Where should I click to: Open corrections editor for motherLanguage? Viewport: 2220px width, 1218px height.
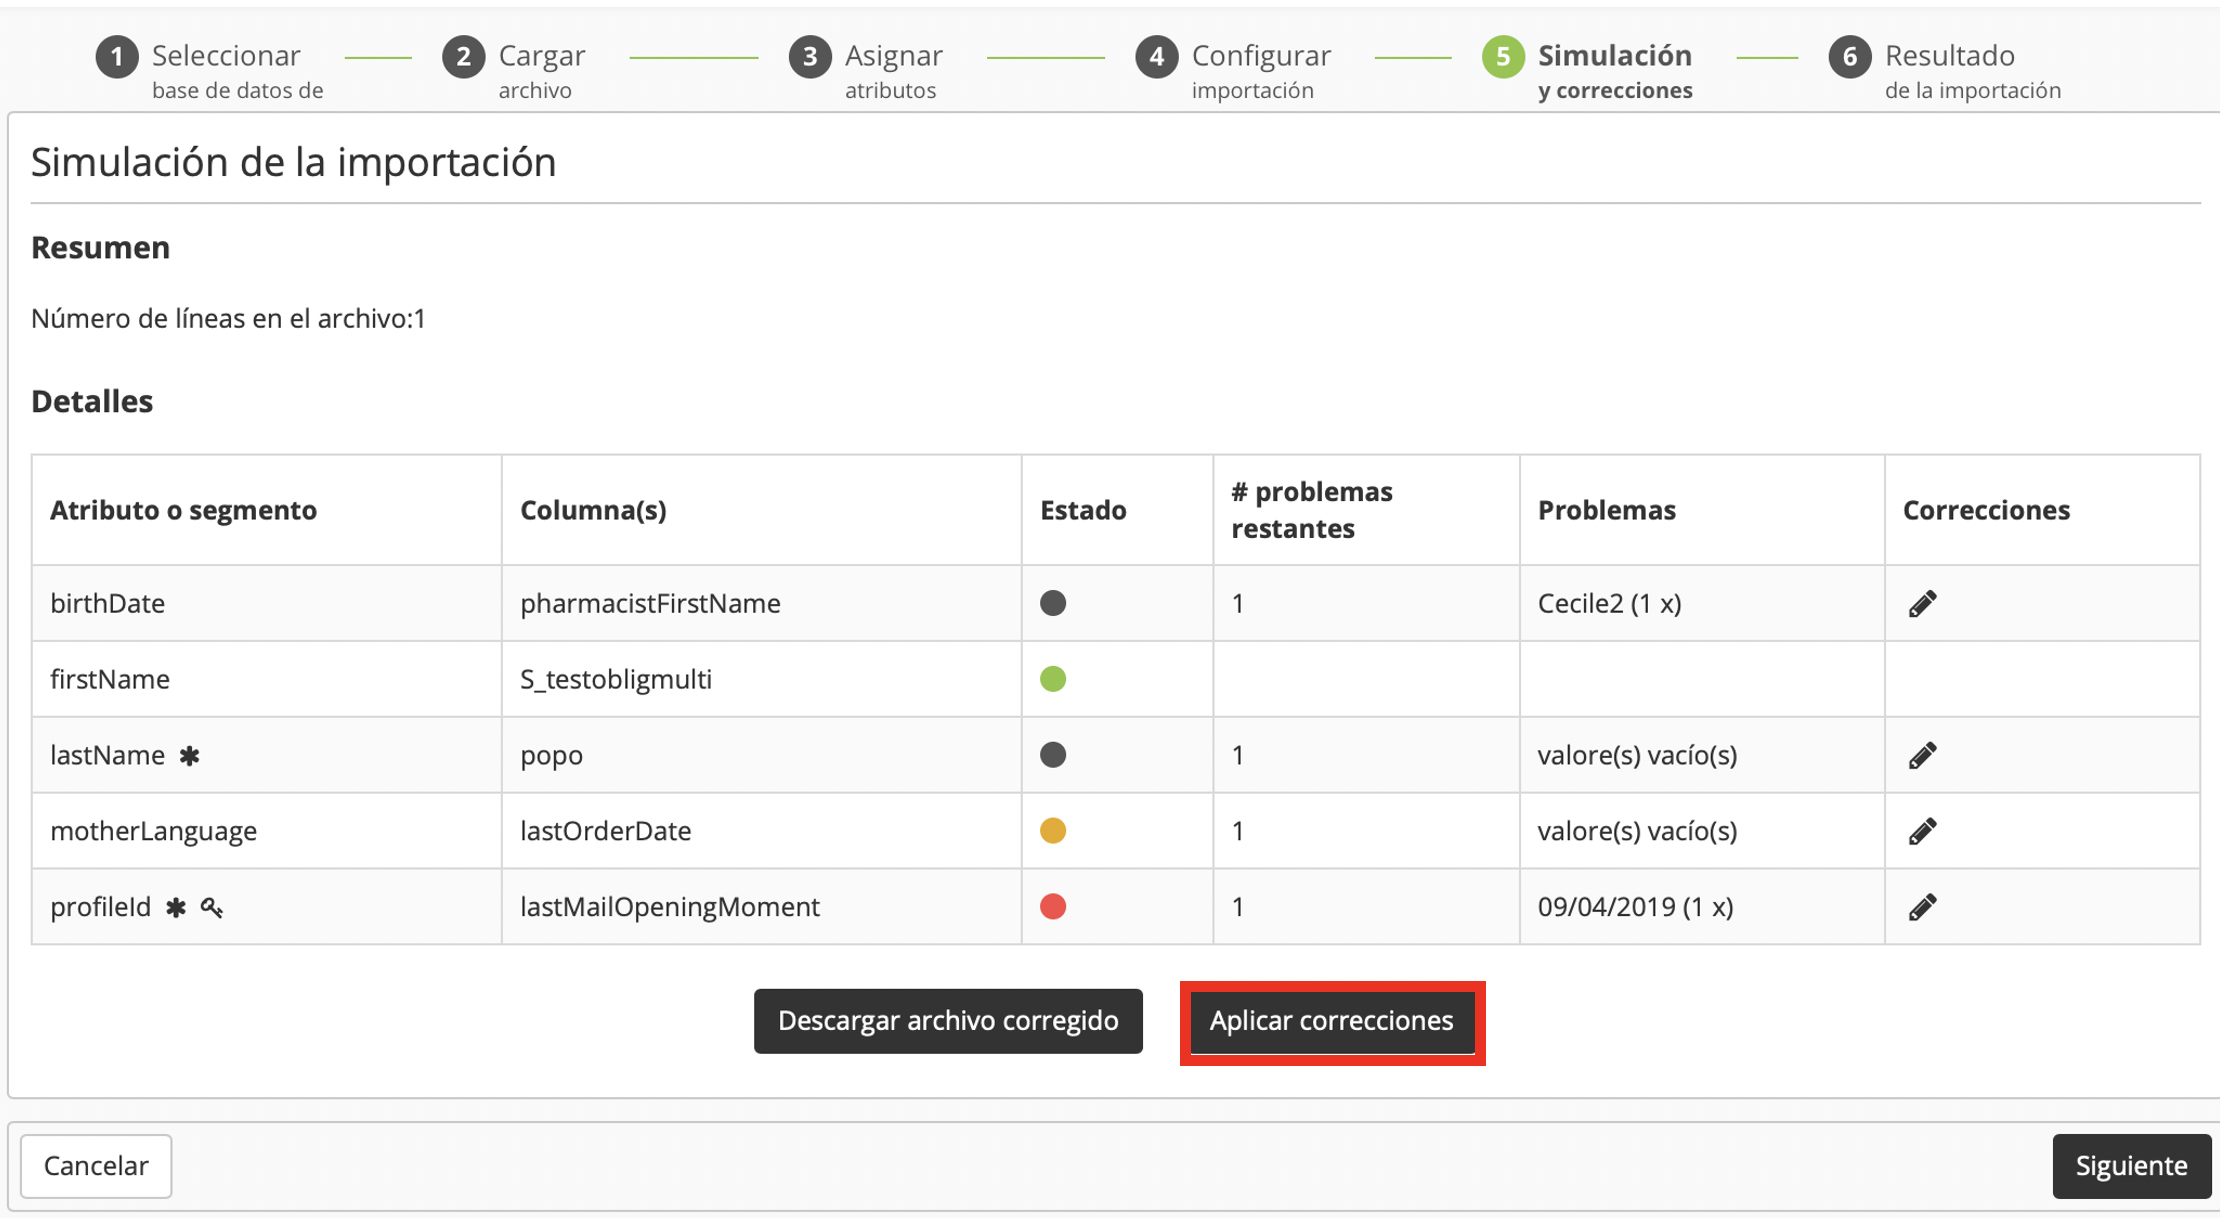pos(1922,831)
